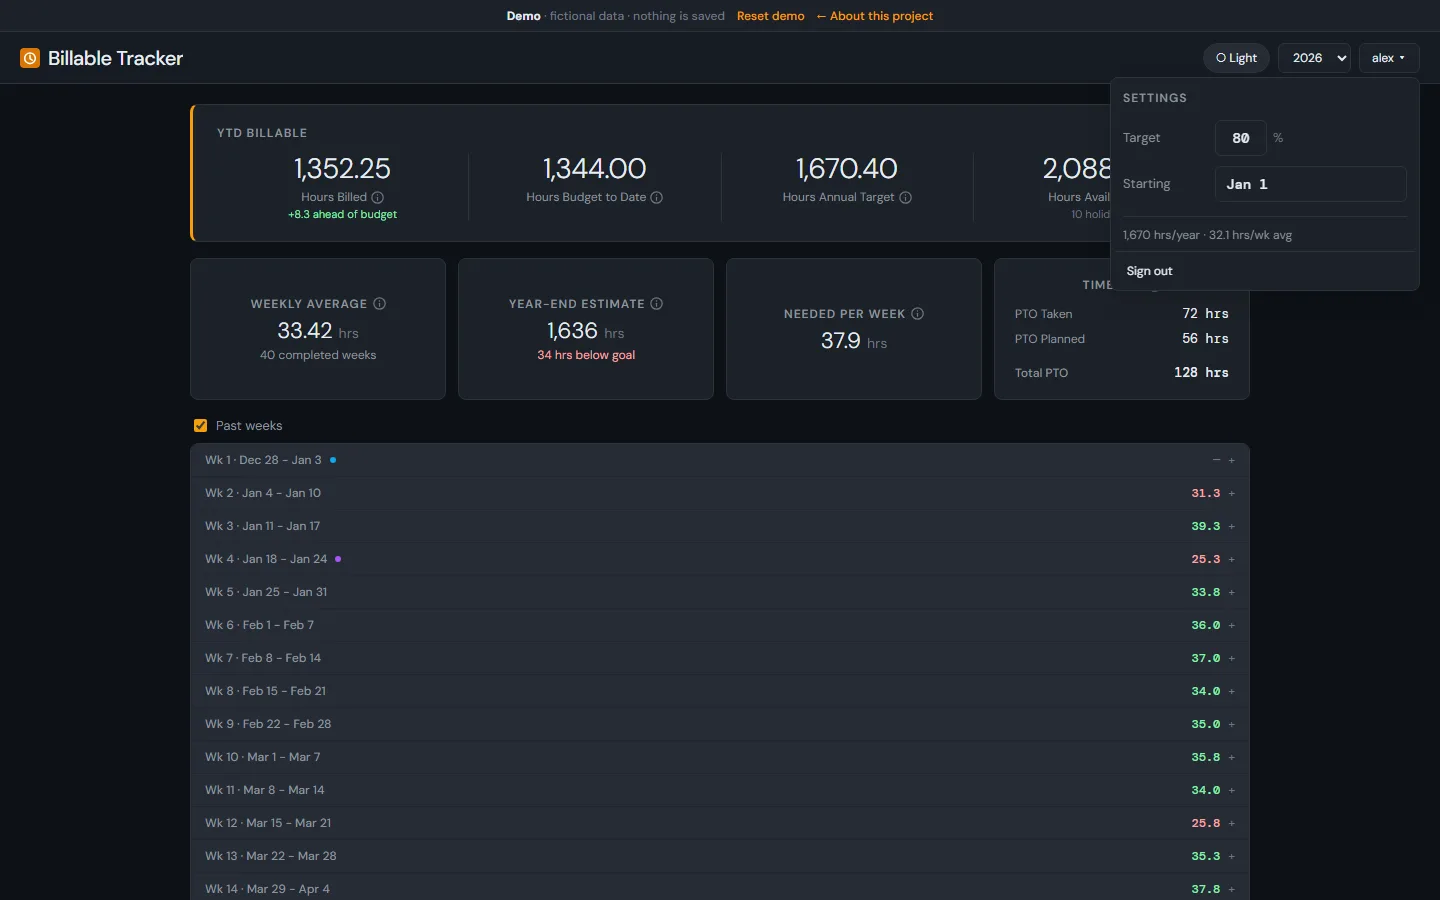Open the Year-End Estimate info icon

tap(657, 304)
